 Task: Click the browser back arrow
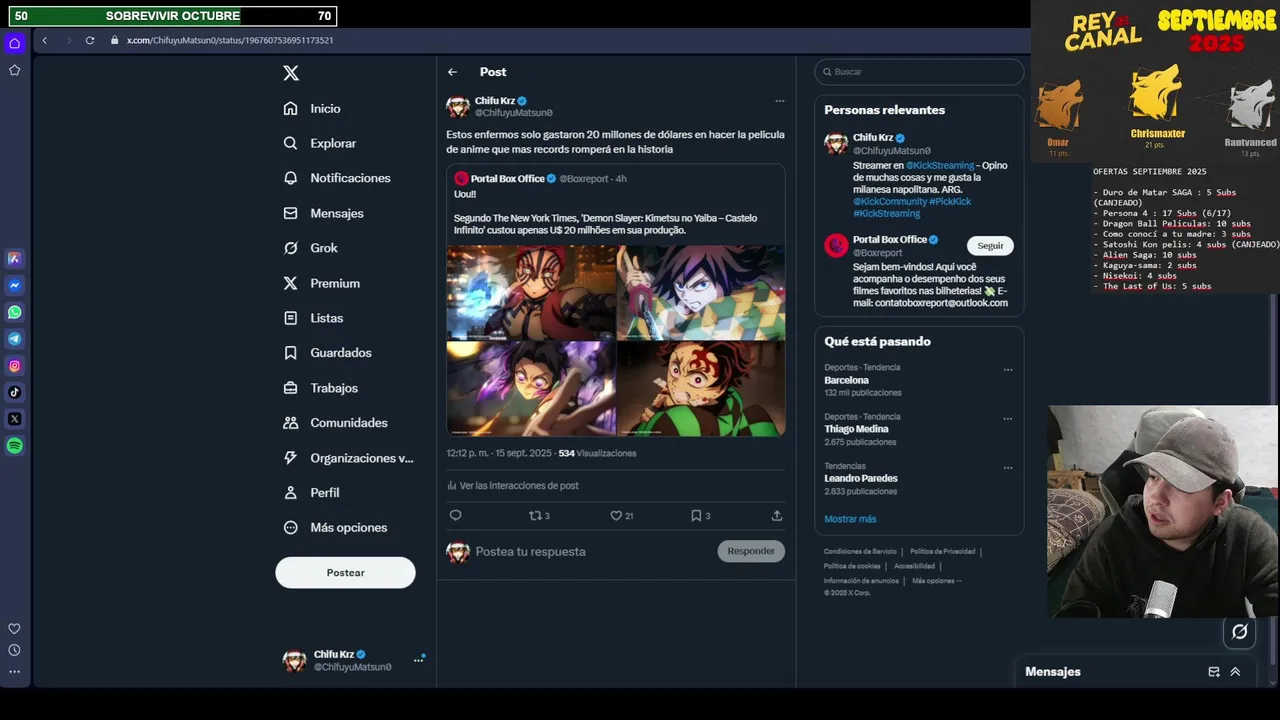pyautogui.click(x=44, y=40)
